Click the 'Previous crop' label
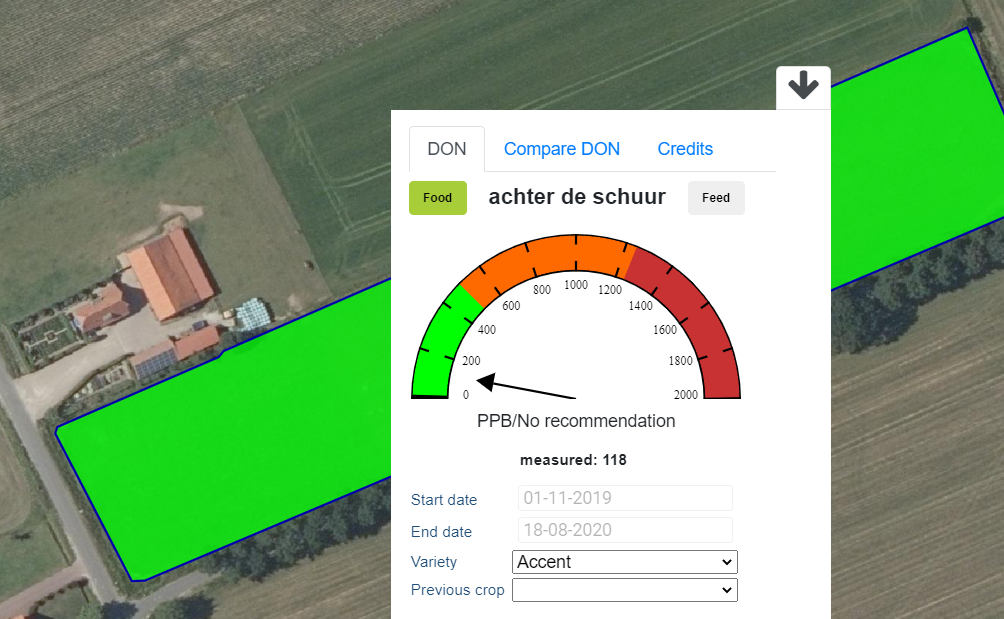 pyautogui.click(x=457, y=590)
